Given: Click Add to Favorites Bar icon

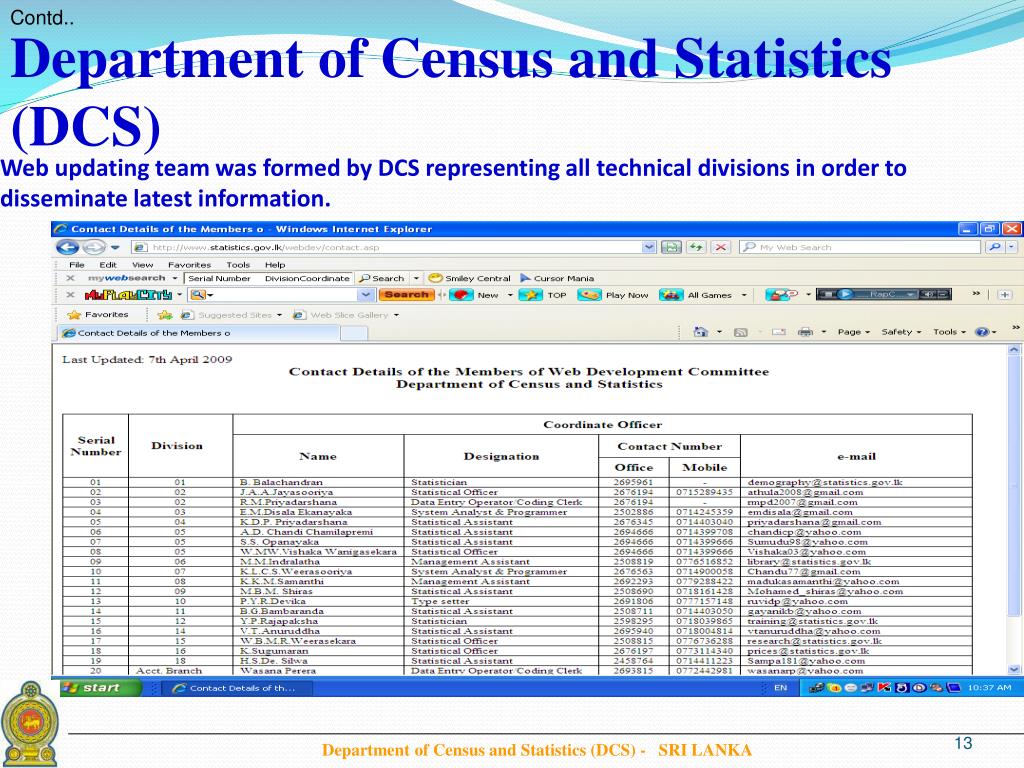Looking at the screenshot, I should [165, 315].
